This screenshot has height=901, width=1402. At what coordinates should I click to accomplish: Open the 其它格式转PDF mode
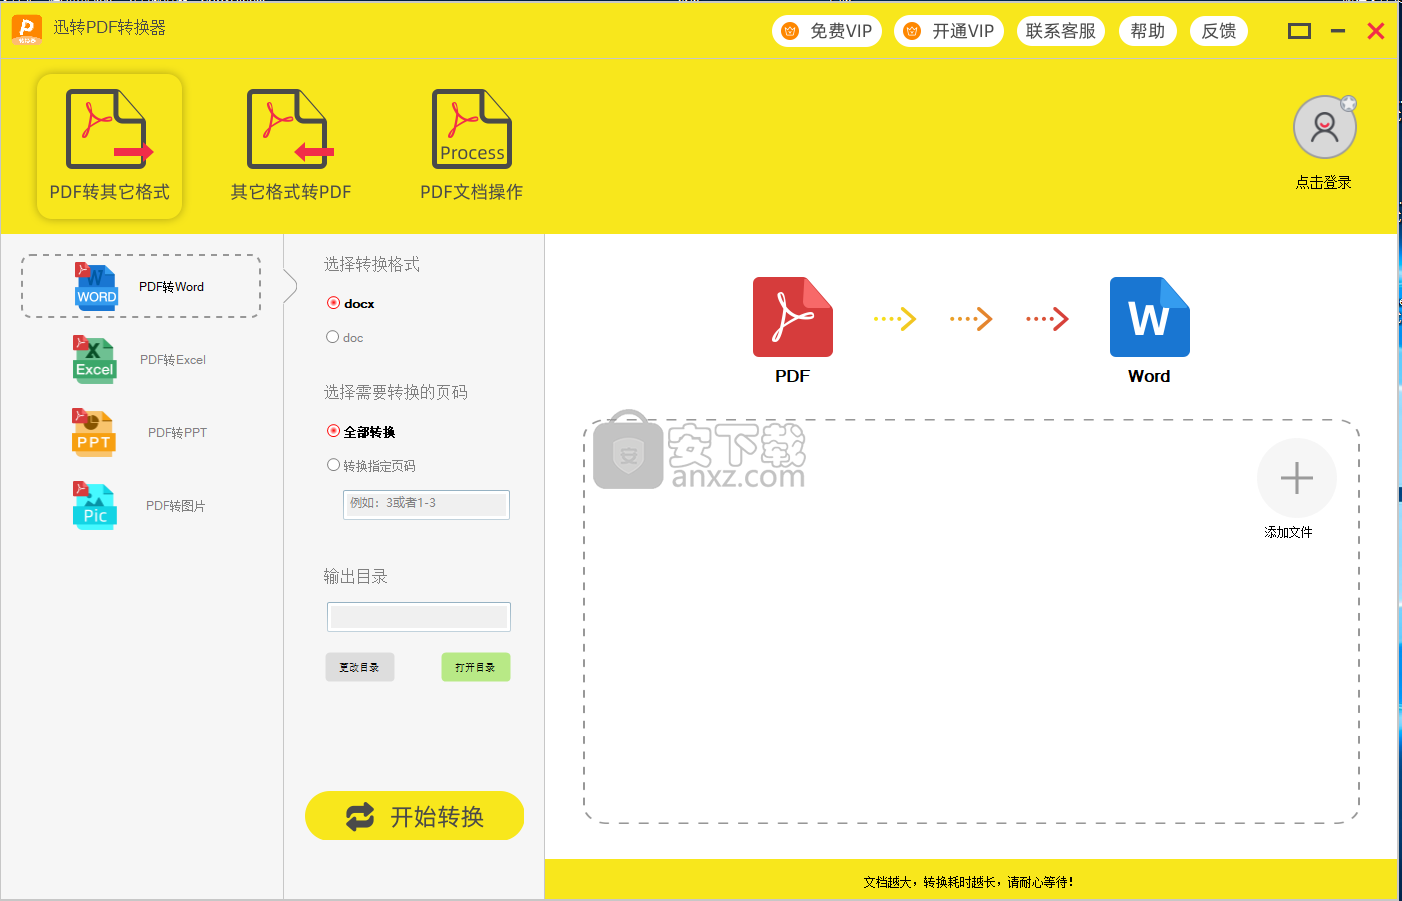290,147
